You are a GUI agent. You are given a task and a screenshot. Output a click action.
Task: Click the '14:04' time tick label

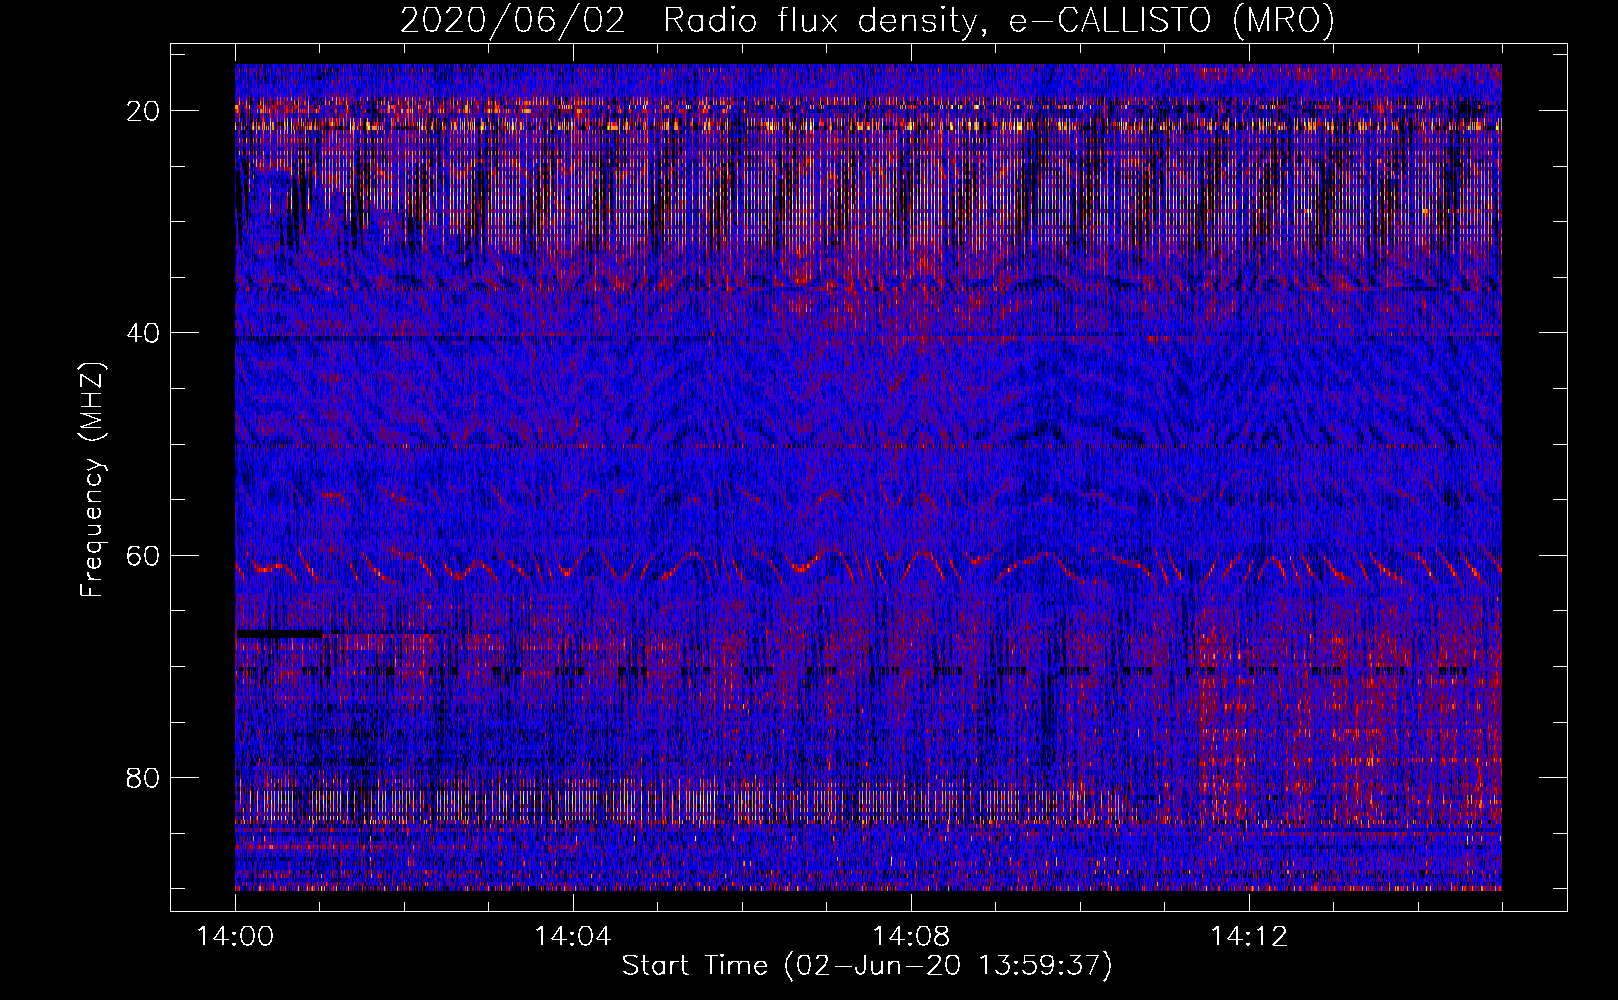[x=573, y=937]
